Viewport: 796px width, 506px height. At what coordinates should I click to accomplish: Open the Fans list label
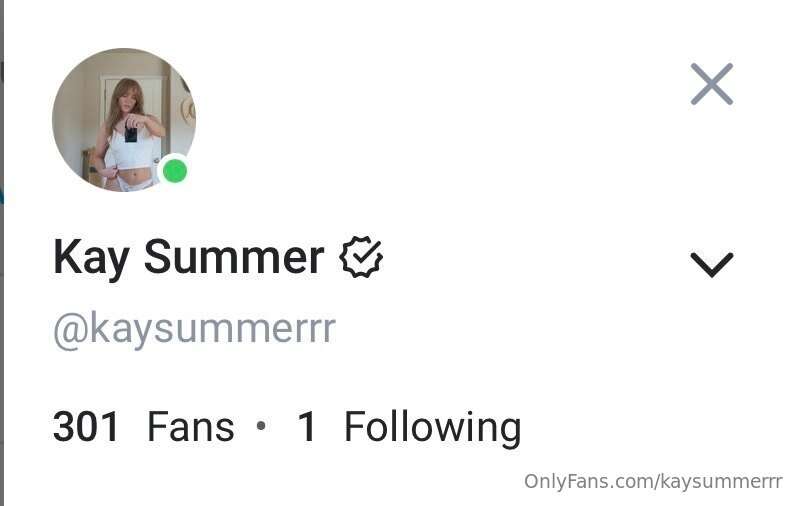click(x=191, y=427)
